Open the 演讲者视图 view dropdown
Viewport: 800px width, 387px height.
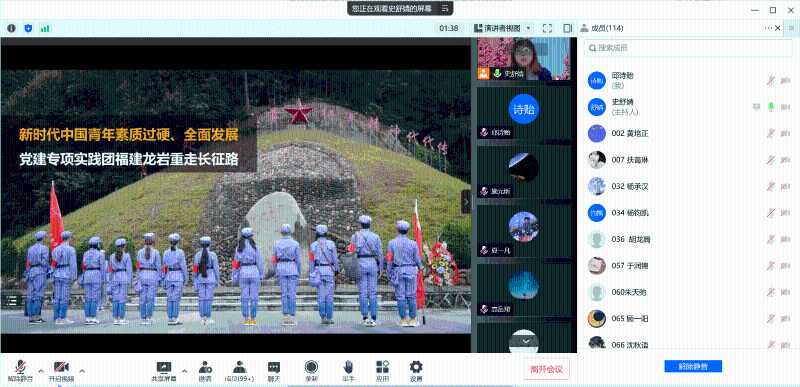coord(503,28)
